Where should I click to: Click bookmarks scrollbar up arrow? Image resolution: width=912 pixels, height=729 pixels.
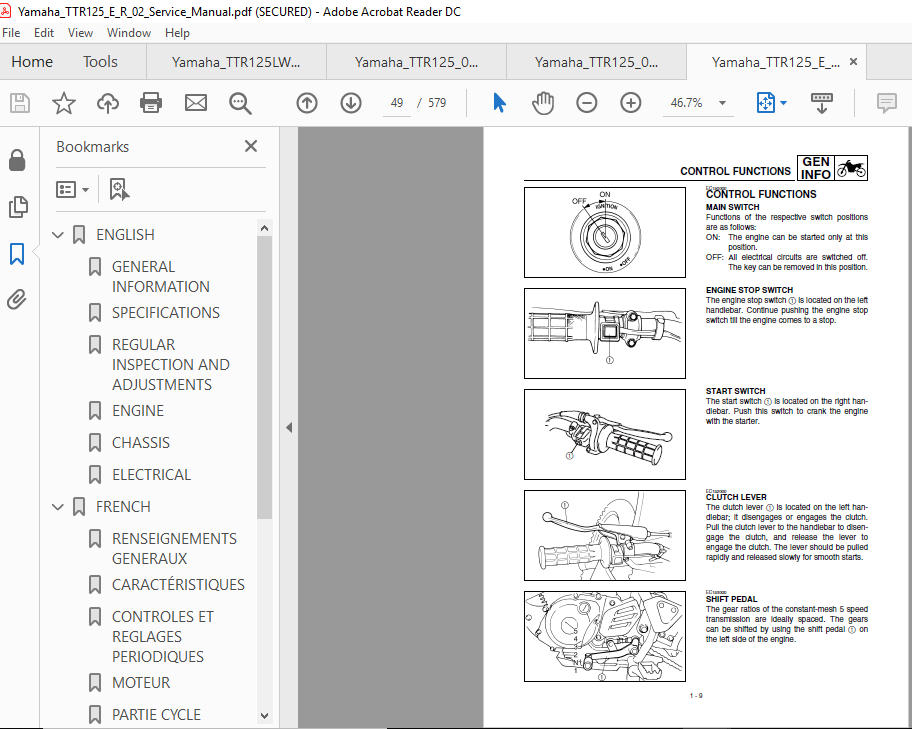coord(264,228)
